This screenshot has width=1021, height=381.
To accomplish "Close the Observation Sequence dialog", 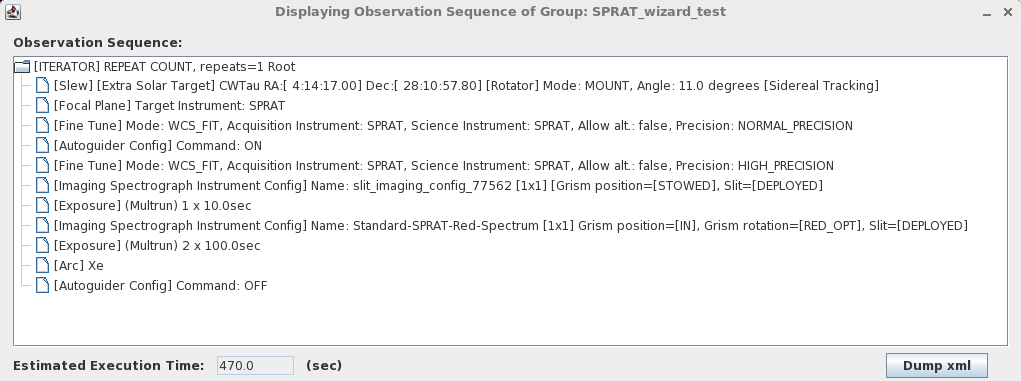I will 1007,12.
